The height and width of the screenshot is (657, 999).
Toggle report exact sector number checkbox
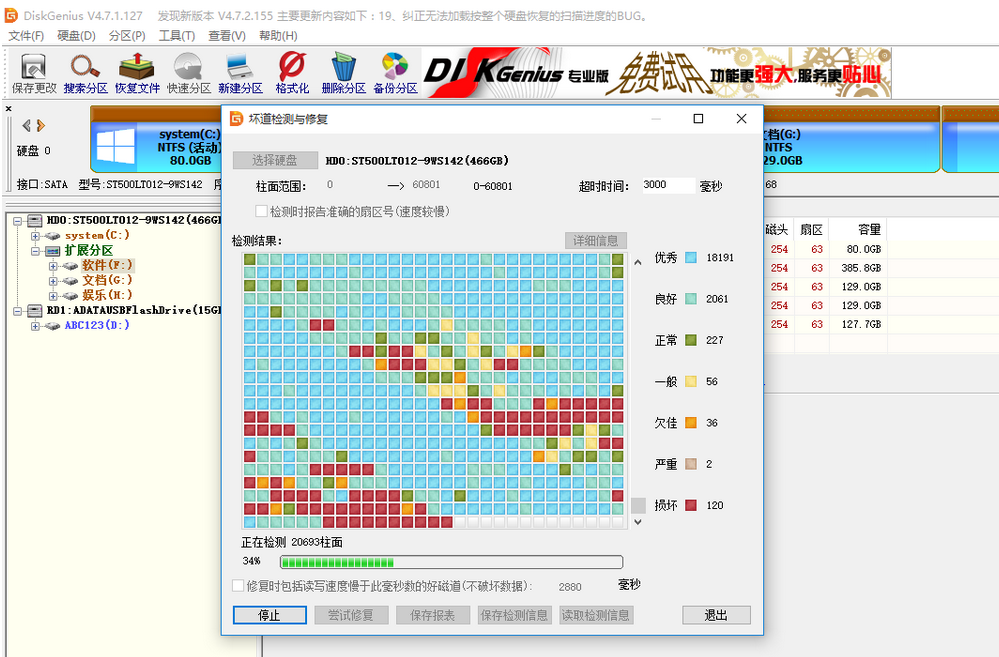pyautogui.click(x=261, y=211)
